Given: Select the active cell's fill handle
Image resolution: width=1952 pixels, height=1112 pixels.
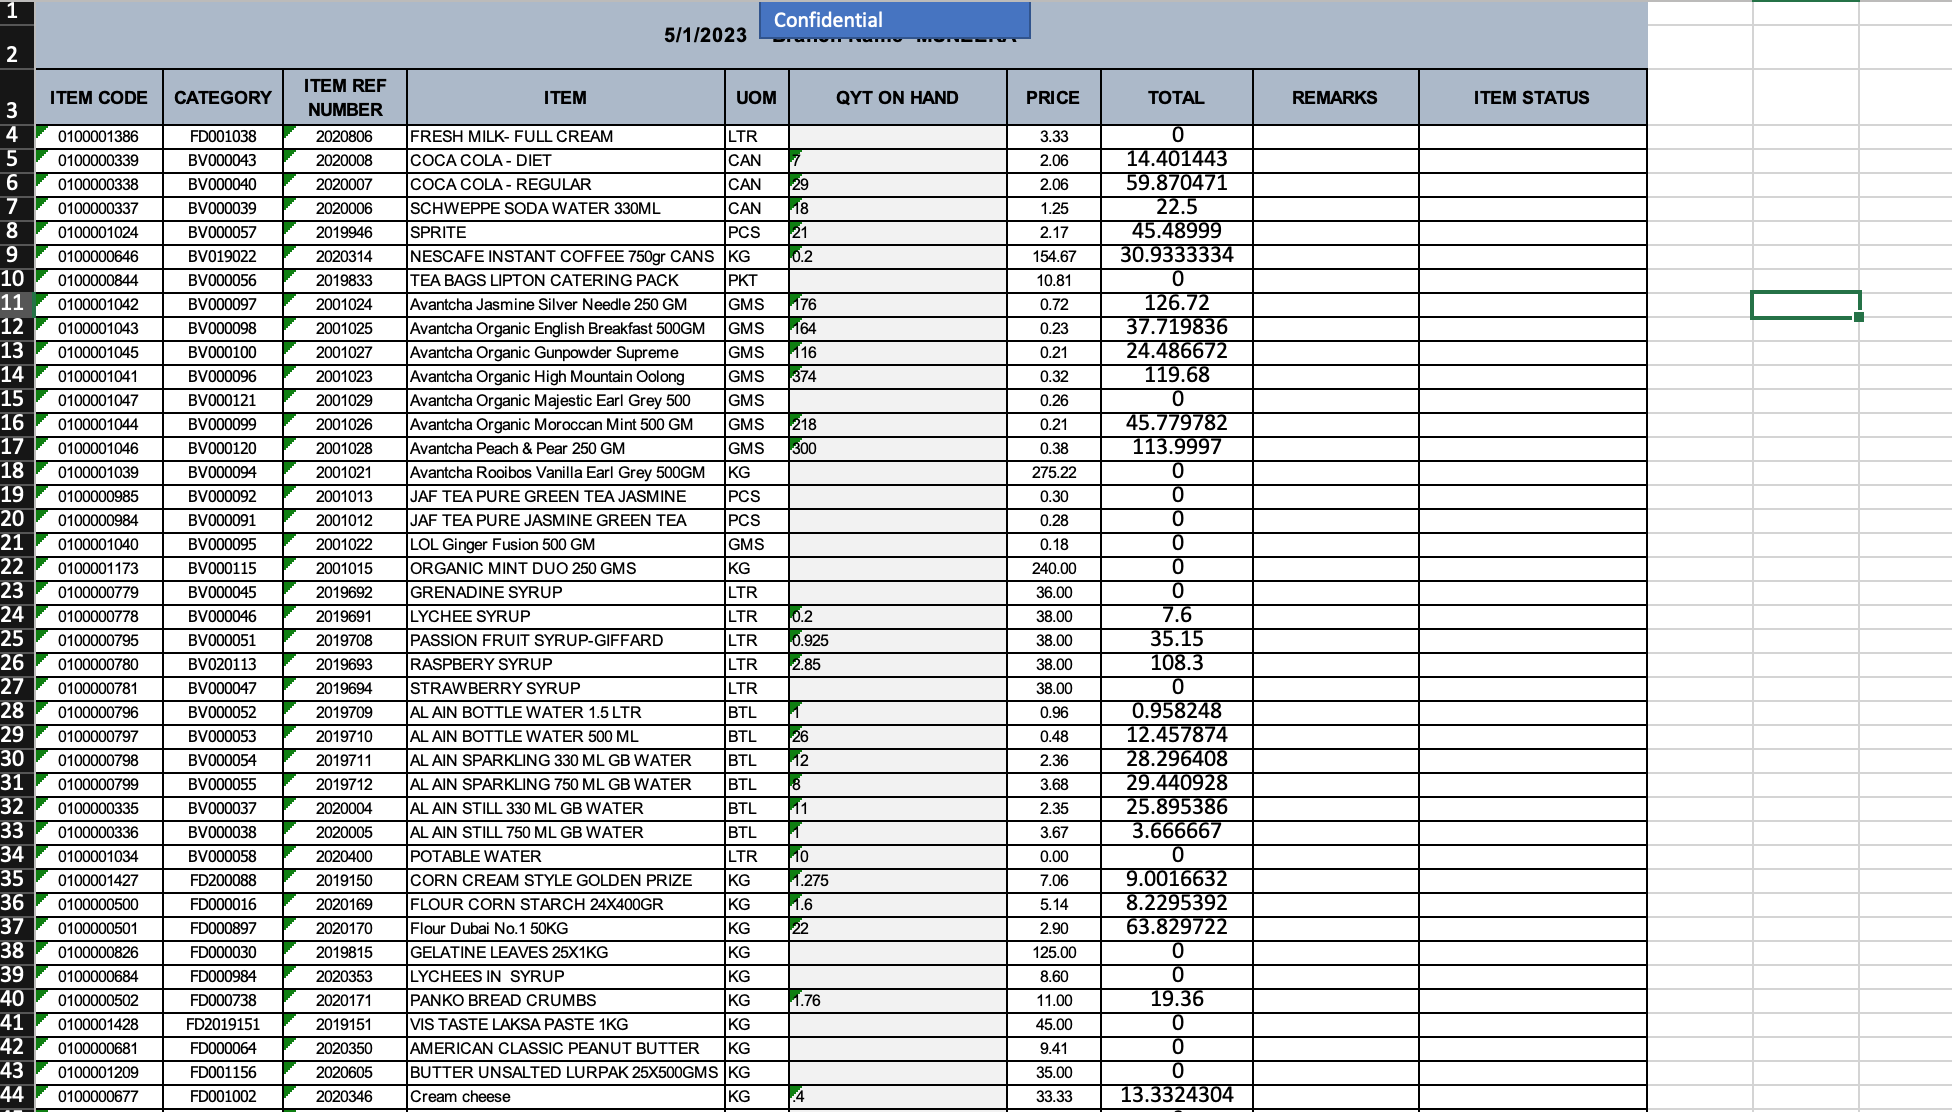Looking at the screenshot, I should 1859,317.
